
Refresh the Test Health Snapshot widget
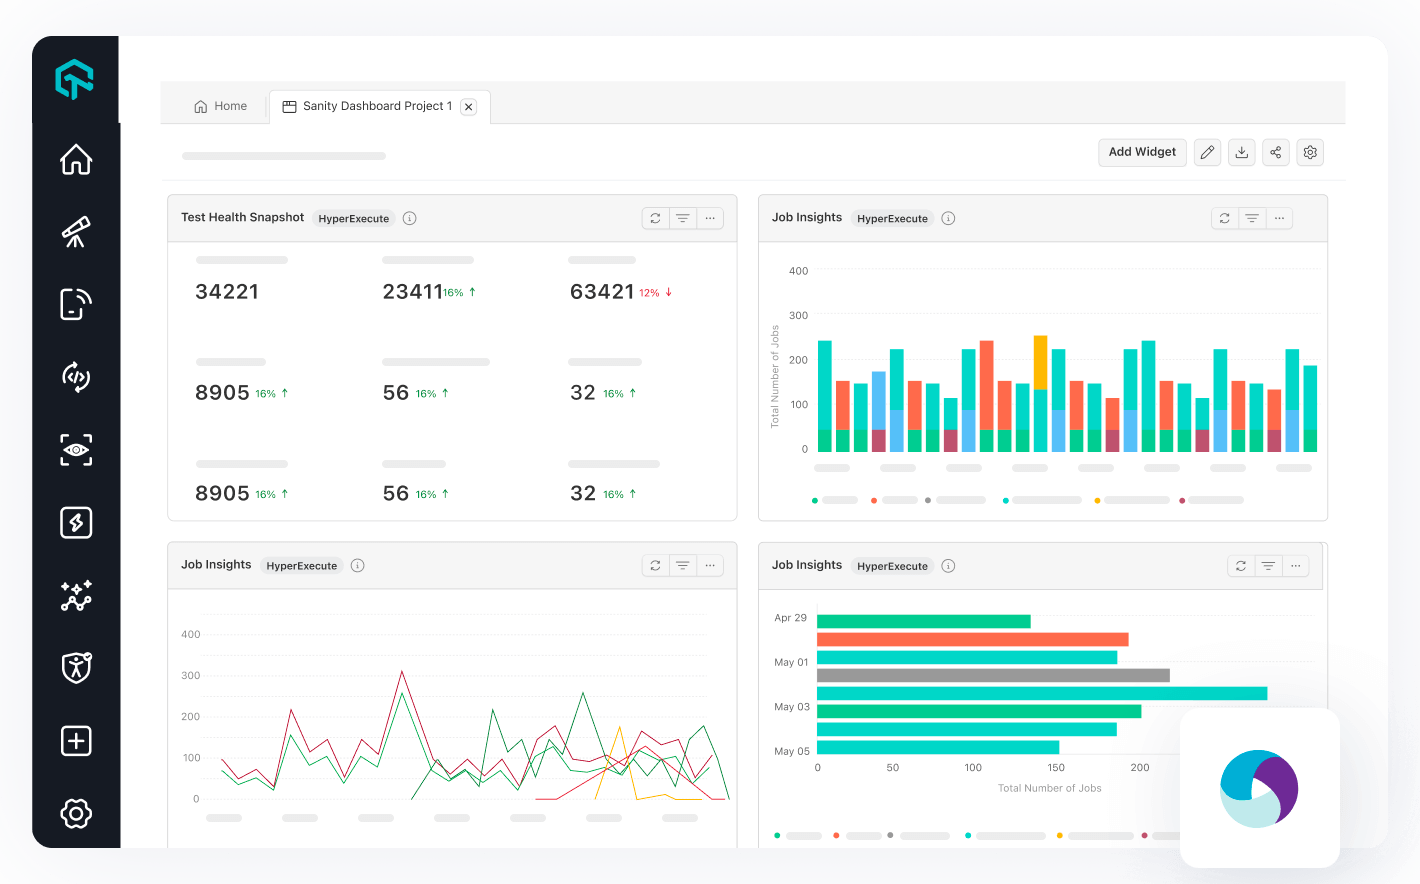click(x=655, y=217)
